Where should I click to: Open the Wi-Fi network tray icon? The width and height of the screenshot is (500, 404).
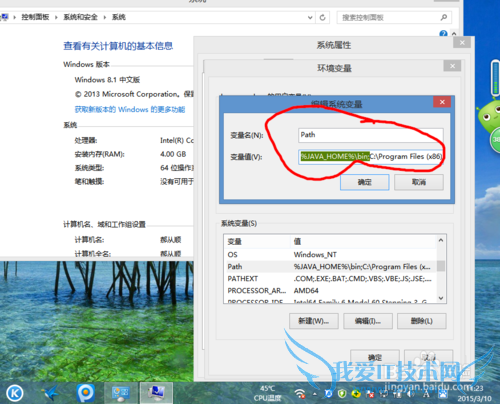300,394
